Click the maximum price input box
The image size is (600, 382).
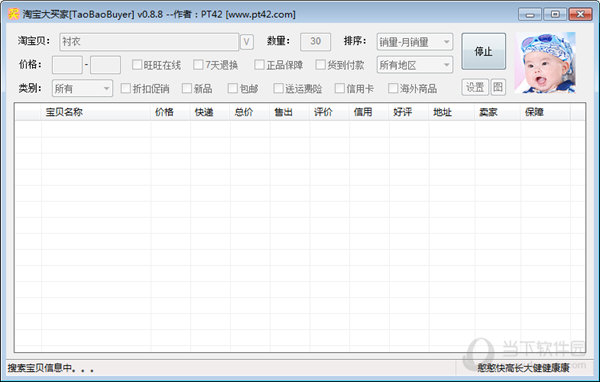coord(106,65)
